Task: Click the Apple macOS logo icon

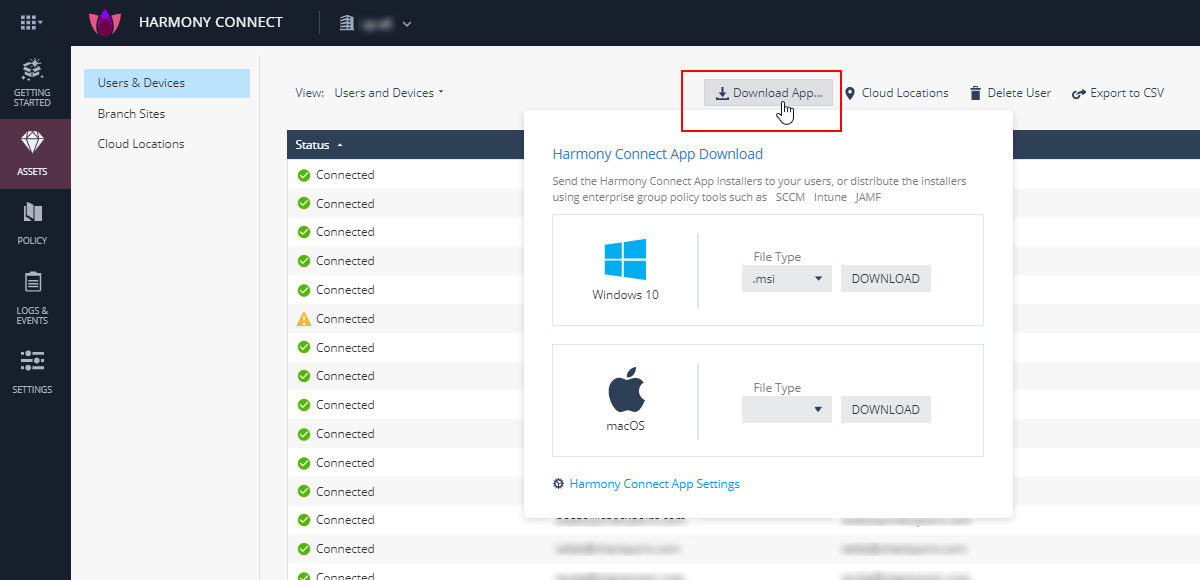Action: pyautogui.click(x=626, y=390)
